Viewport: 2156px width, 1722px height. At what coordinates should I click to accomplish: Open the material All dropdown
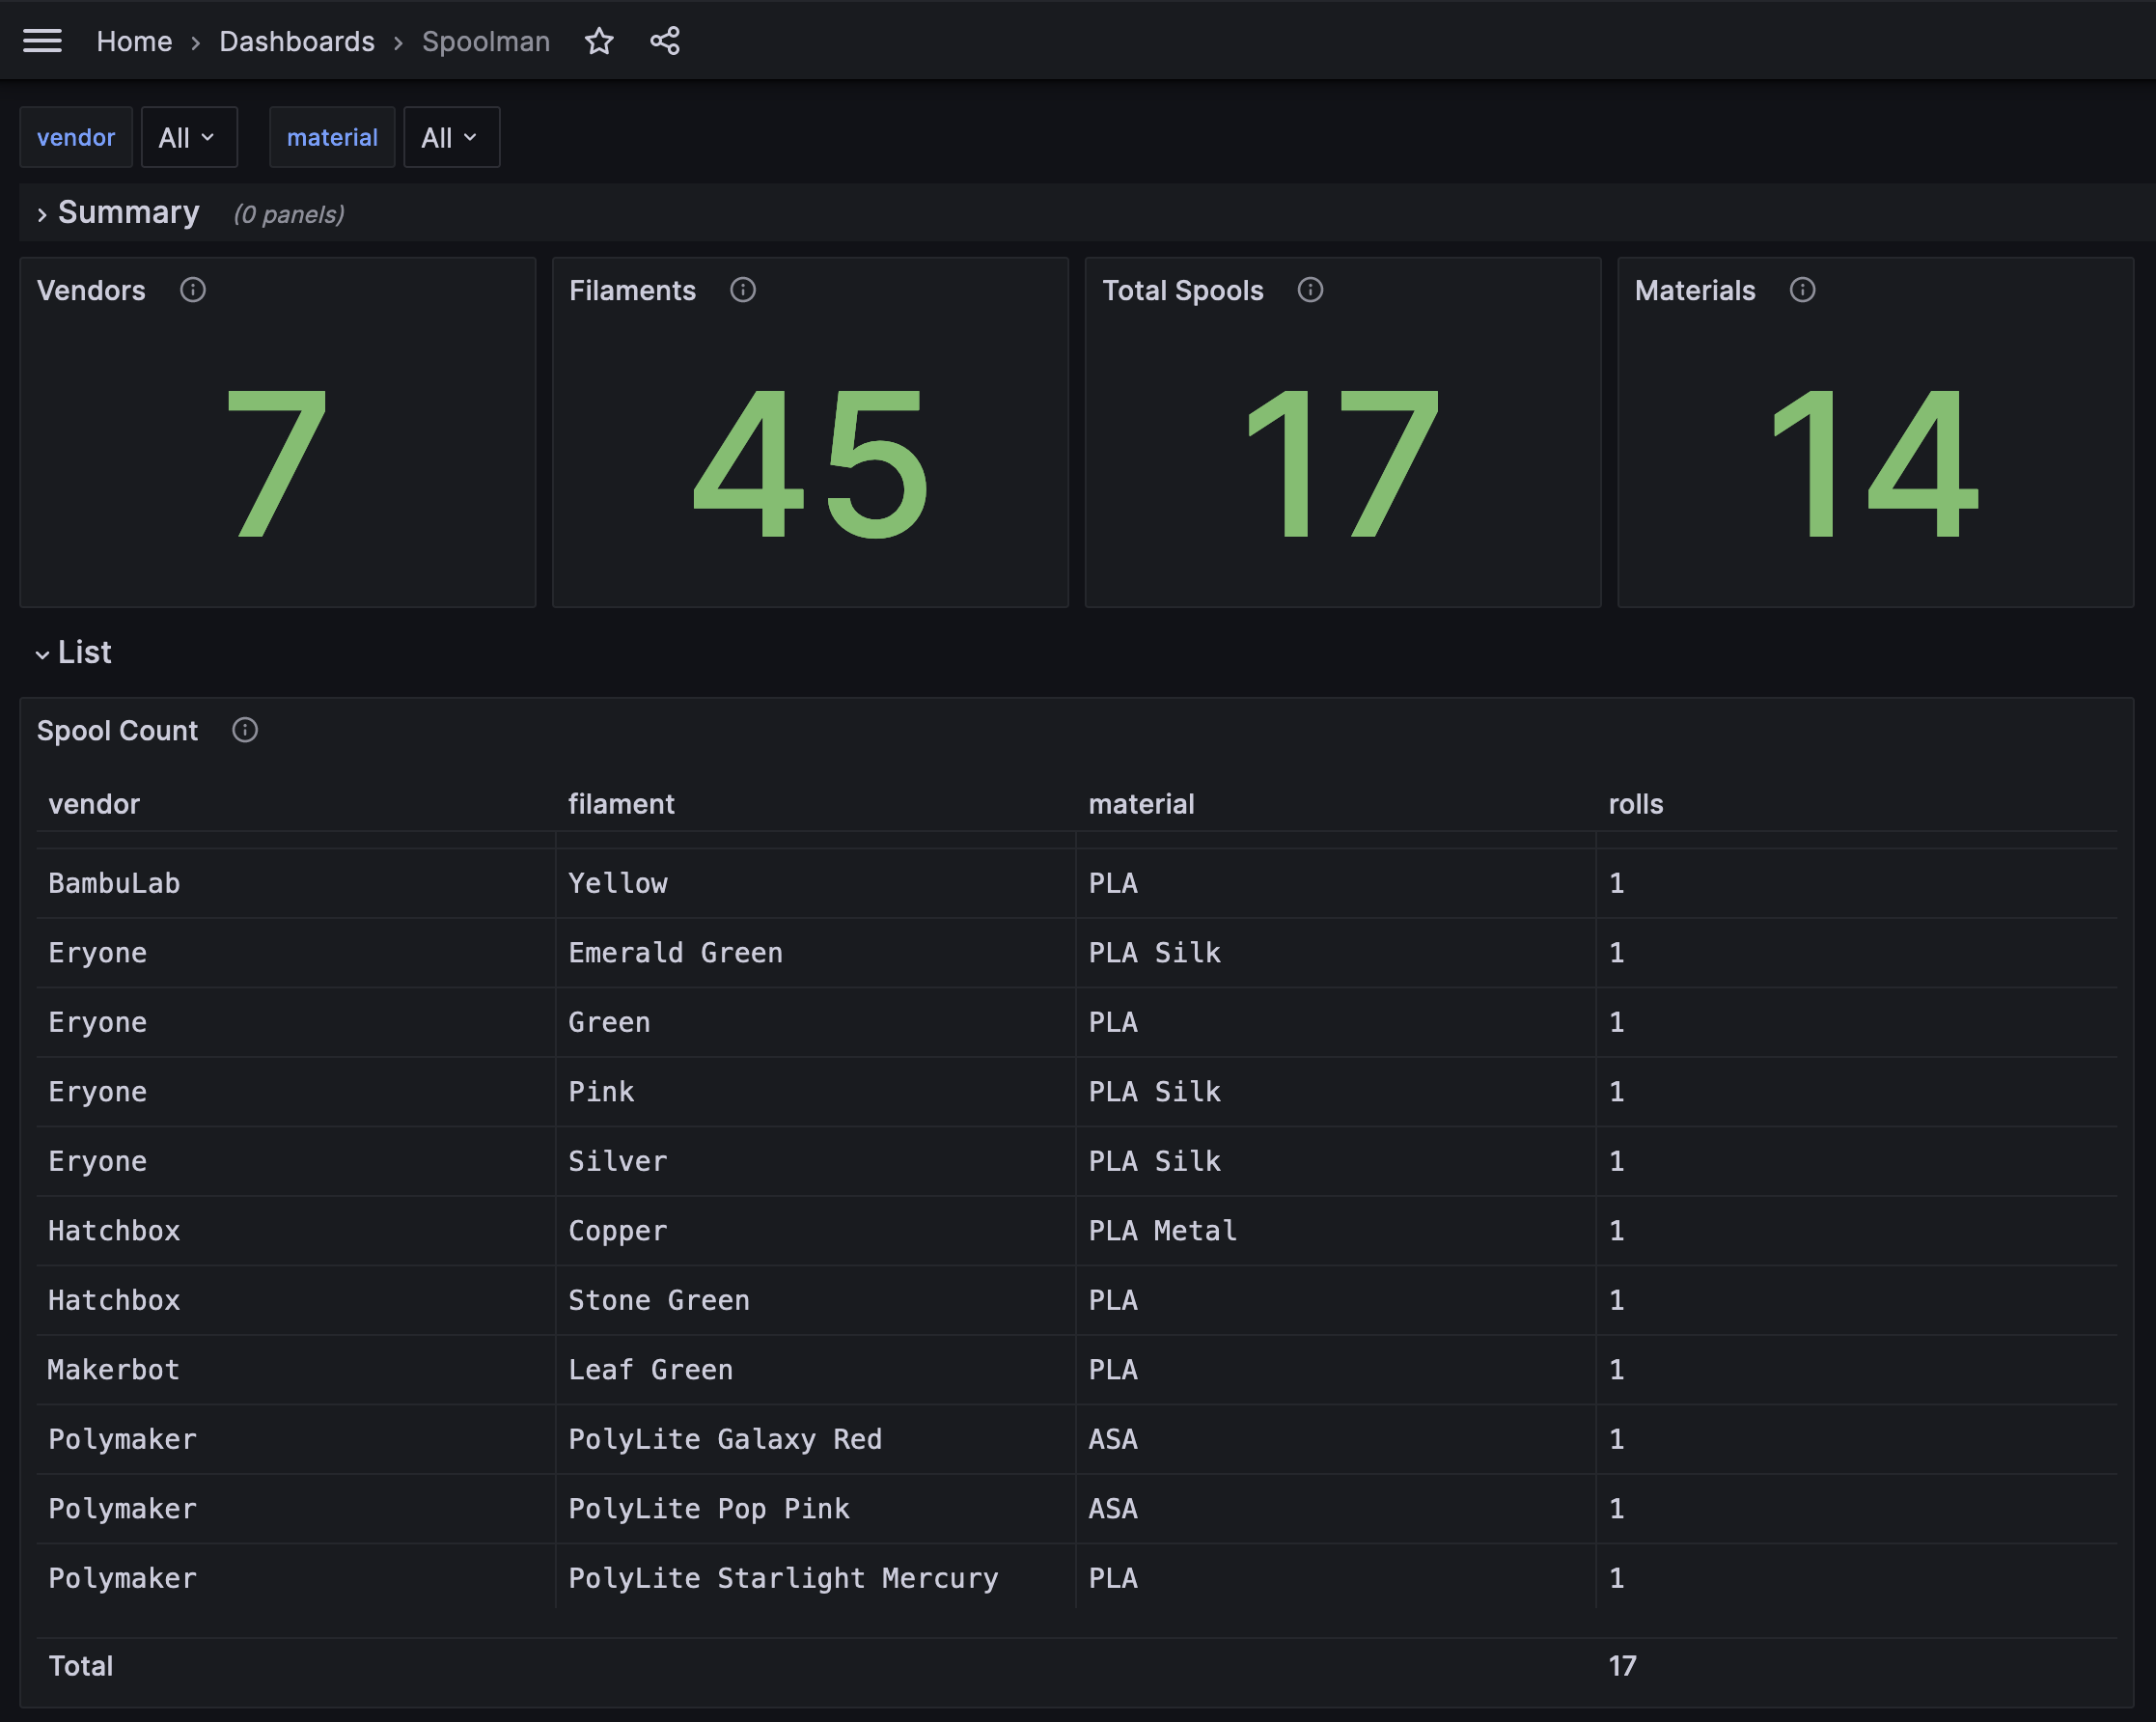point(451,137)
